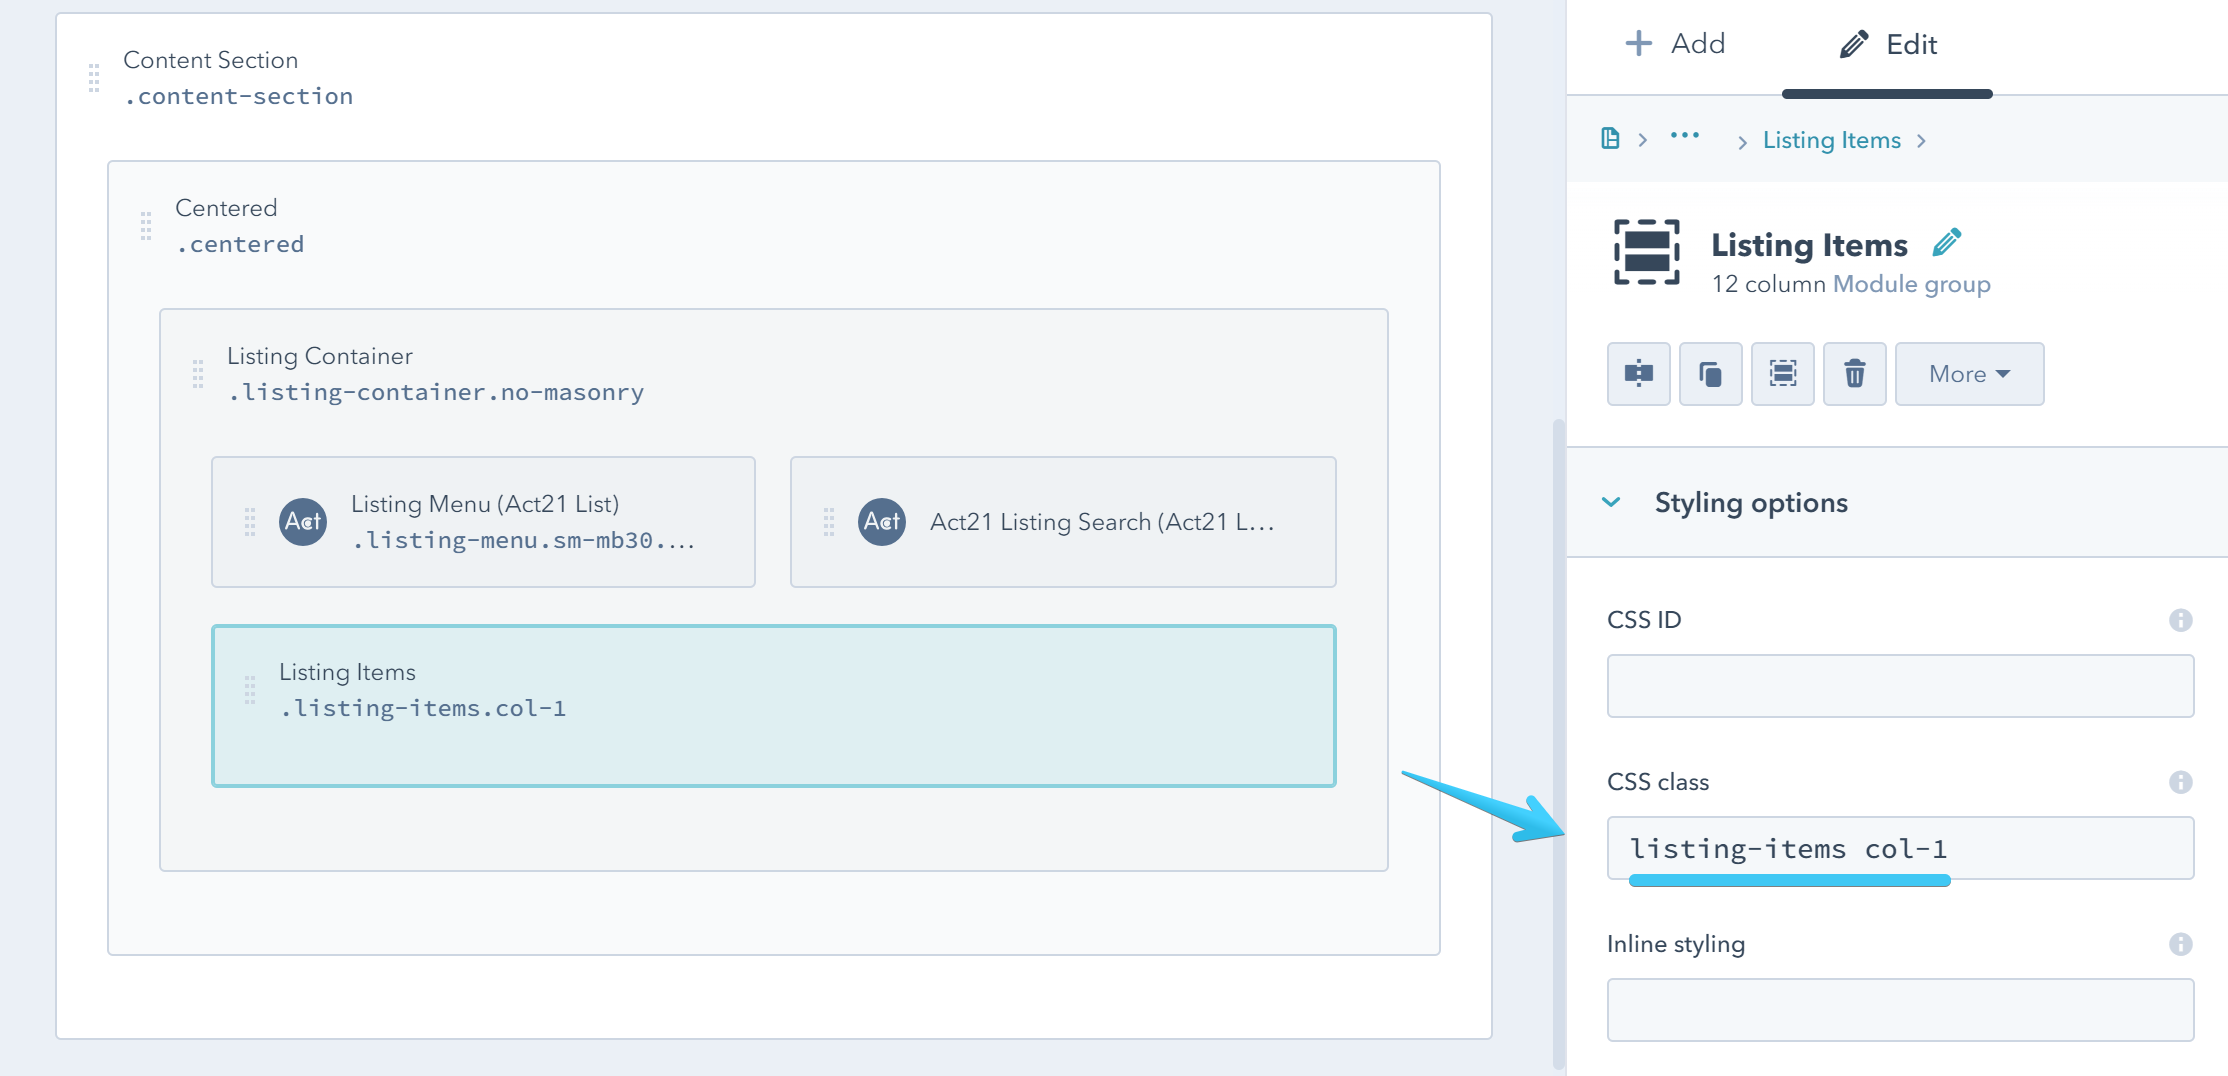The width and height of the screenshot is (2228, 1076).
Task: Click the CSS class input field
Action: tap(1900, 848)
